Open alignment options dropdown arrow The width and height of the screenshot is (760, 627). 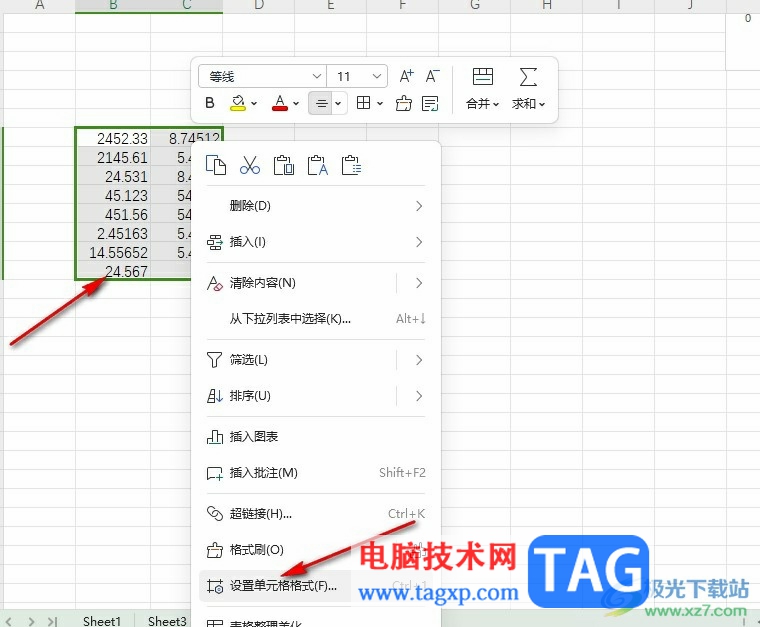(x=339, y=103)
